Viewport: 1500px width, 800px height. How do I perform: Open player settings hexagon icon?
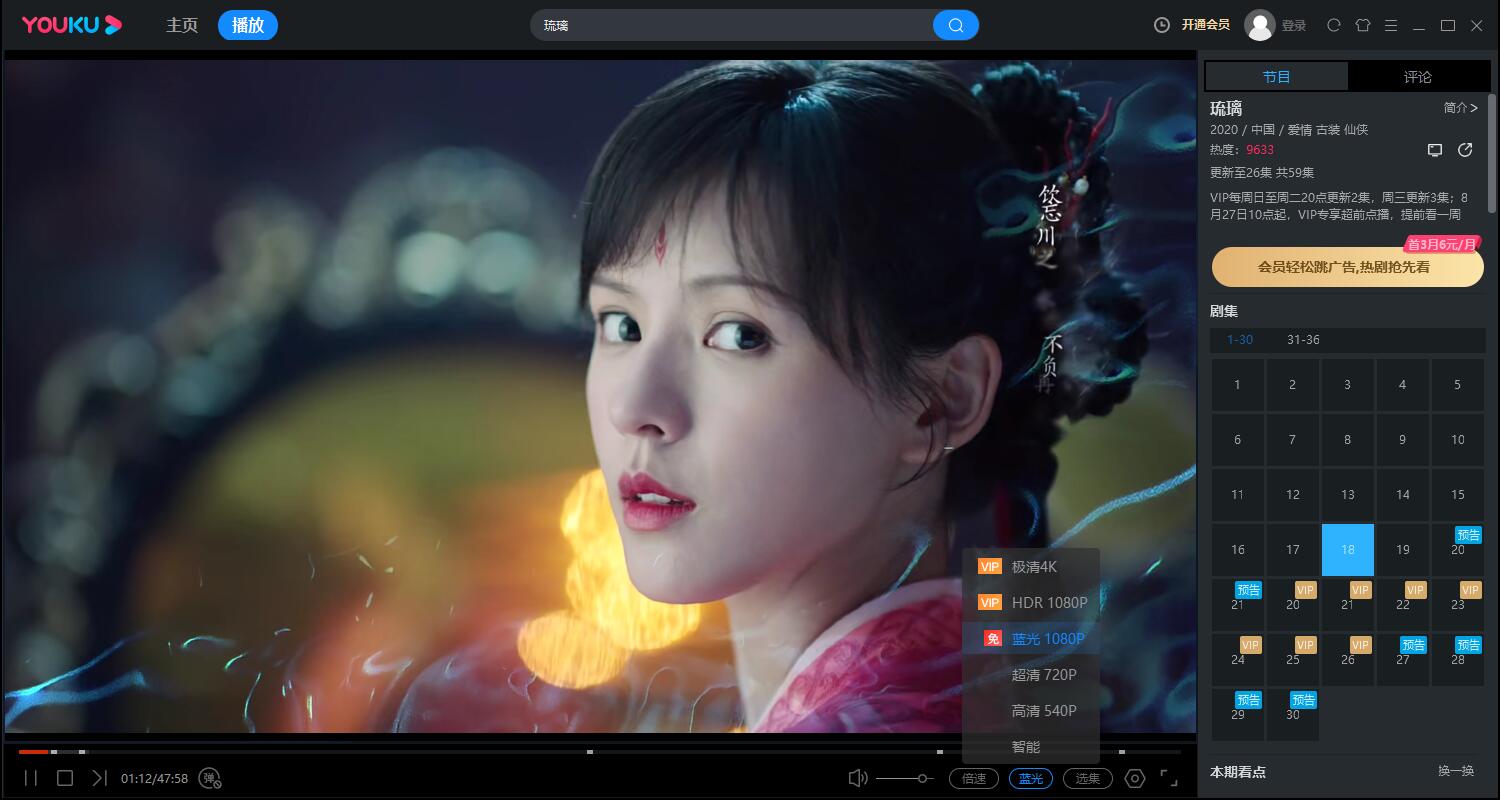point(1135,778)
